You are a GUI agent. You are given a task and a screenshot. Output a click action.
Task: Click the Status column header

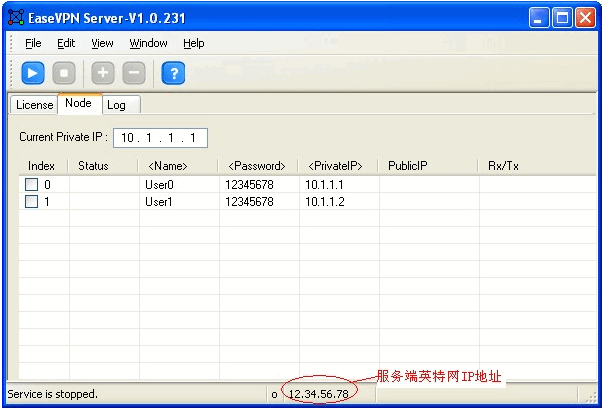coord(103,166)
